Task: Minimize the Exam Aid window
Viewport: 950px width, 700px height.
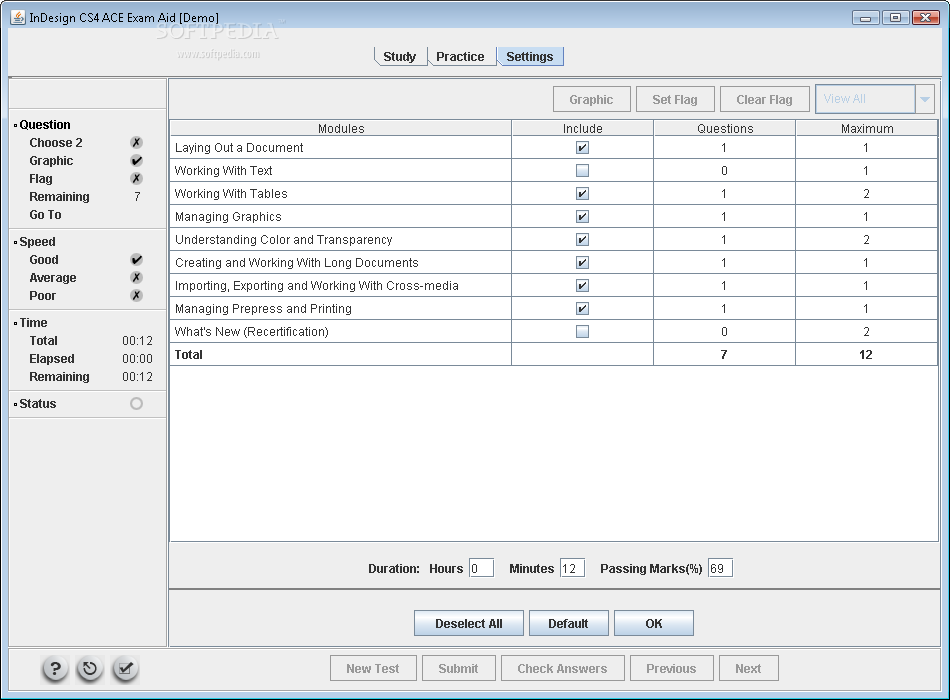Action: pyautogui.click(x=865, y=18)
